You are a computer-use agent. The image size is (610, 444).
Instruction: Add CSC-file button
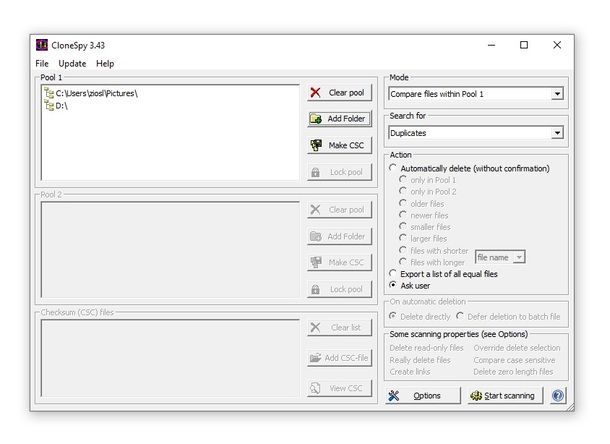point(339,358)
